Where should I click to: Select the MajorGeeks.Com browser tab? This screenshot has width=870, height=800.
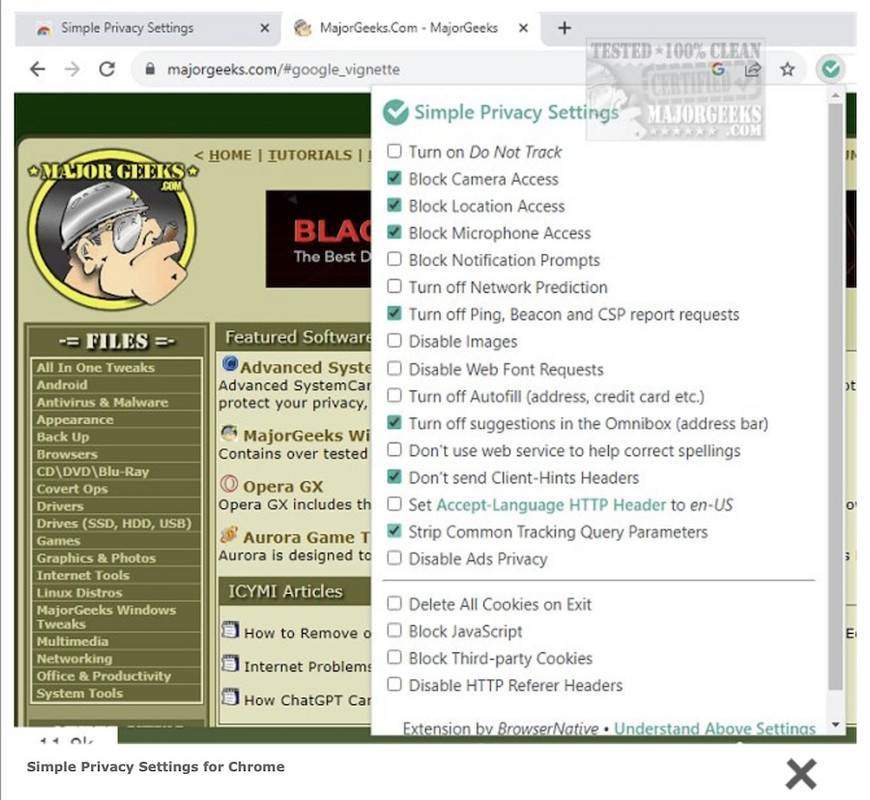coord(409,28)
